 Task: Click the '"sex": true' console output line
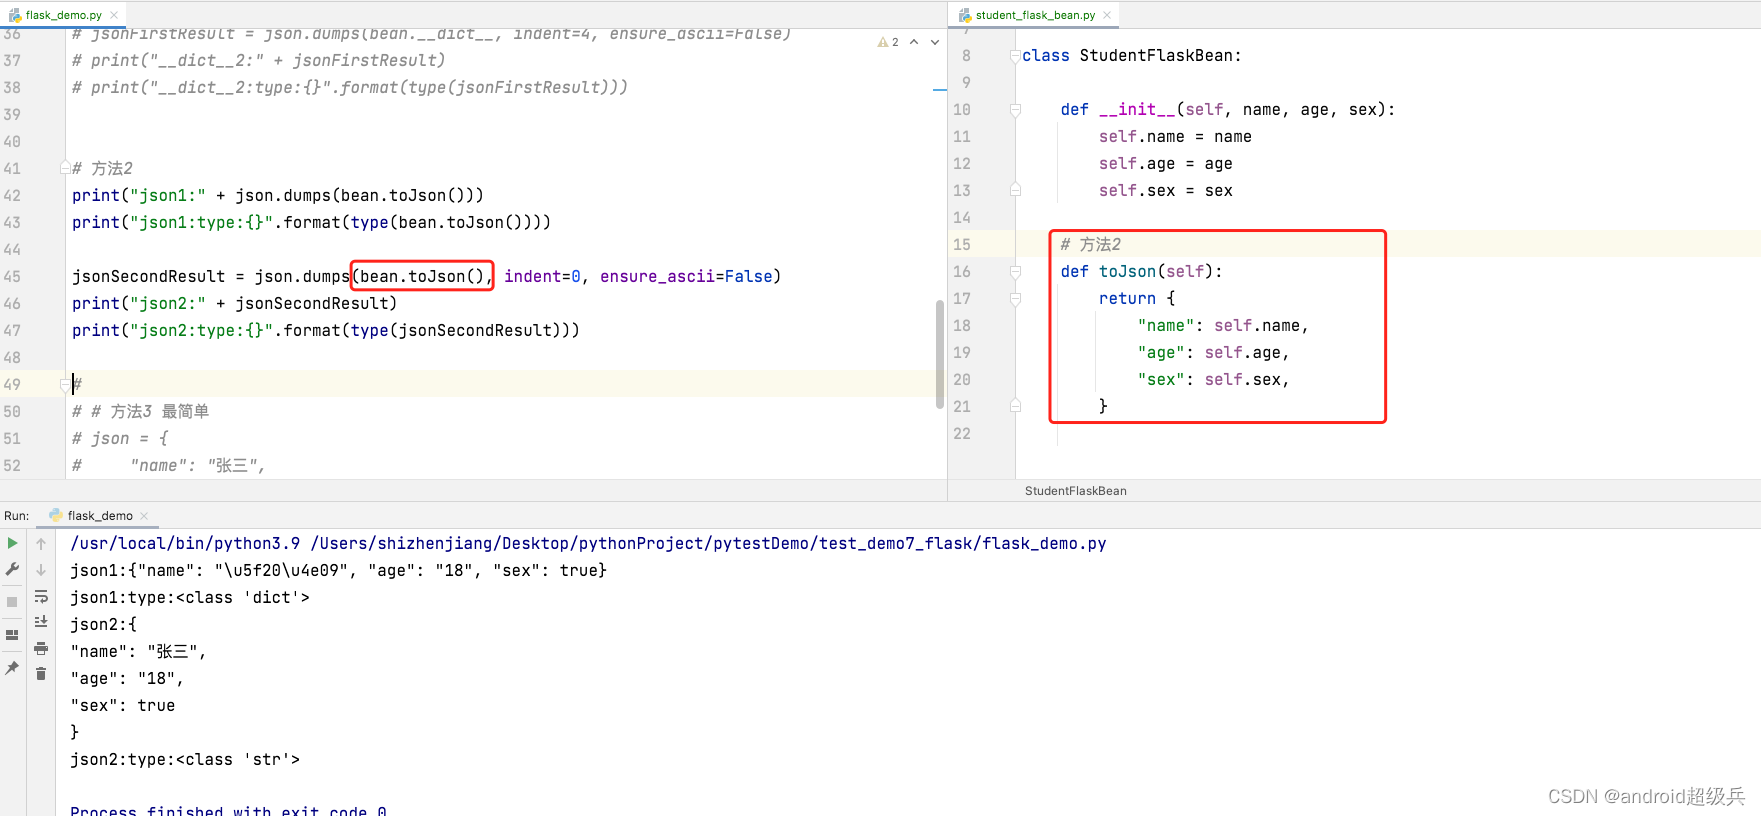click(x=122, y=705)
